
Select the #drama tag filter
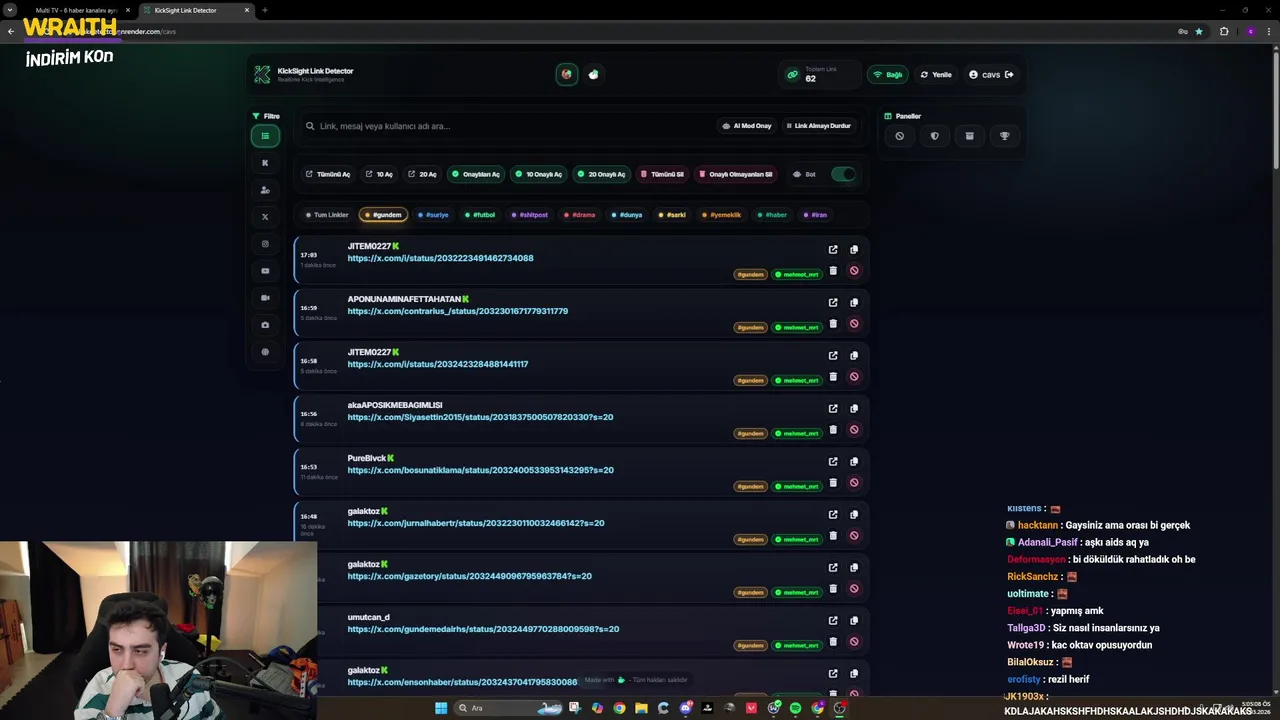[580, 215]
